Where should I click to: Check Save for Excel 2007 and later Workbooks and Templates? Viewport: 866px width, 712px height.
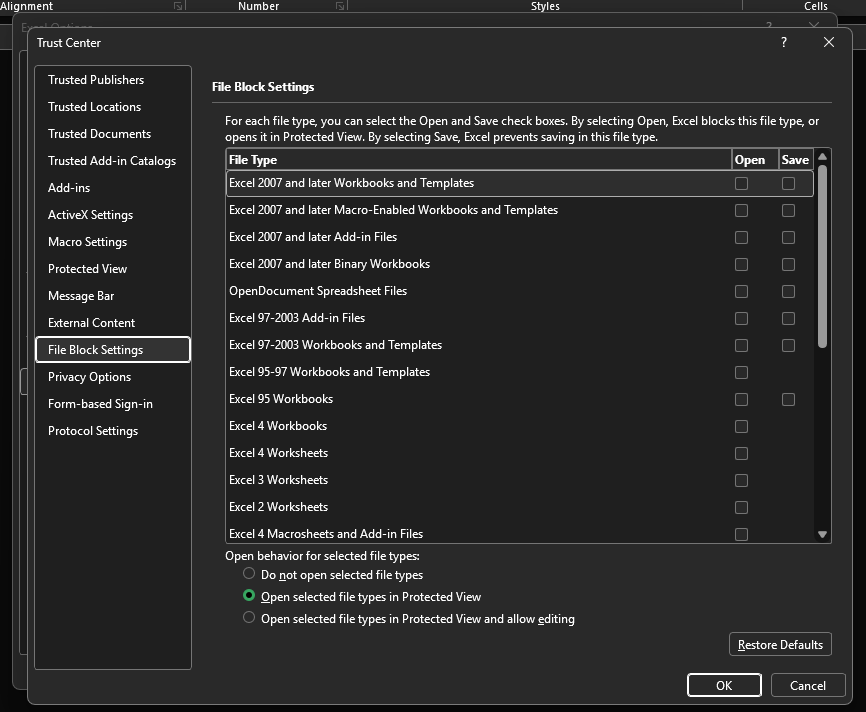pos(788,183)
